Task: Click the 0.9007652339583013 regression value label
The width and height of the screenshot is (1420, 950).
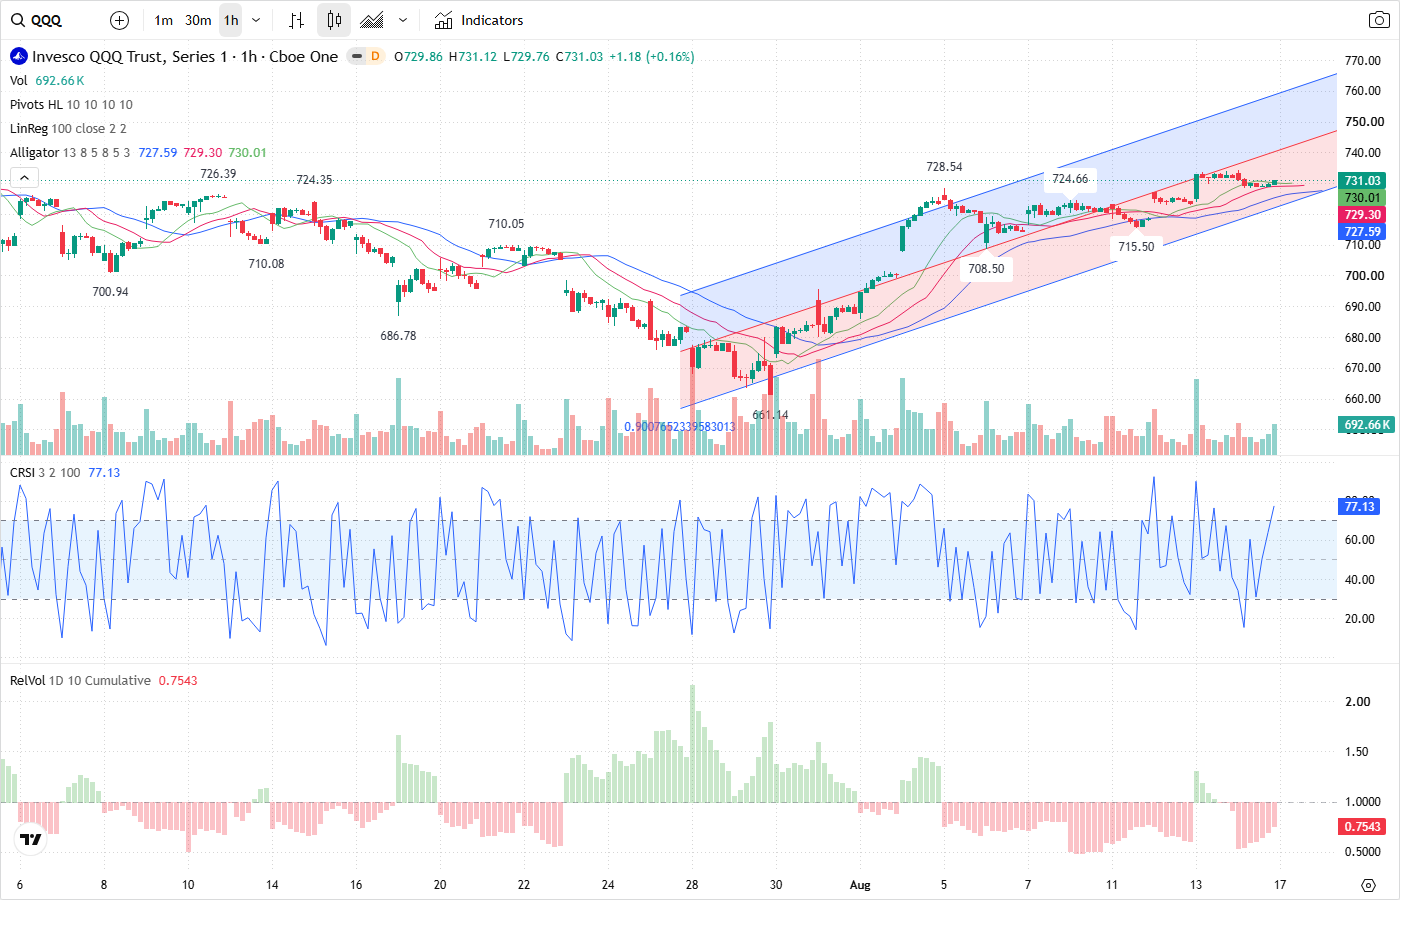Action: [x=680, y=427]
